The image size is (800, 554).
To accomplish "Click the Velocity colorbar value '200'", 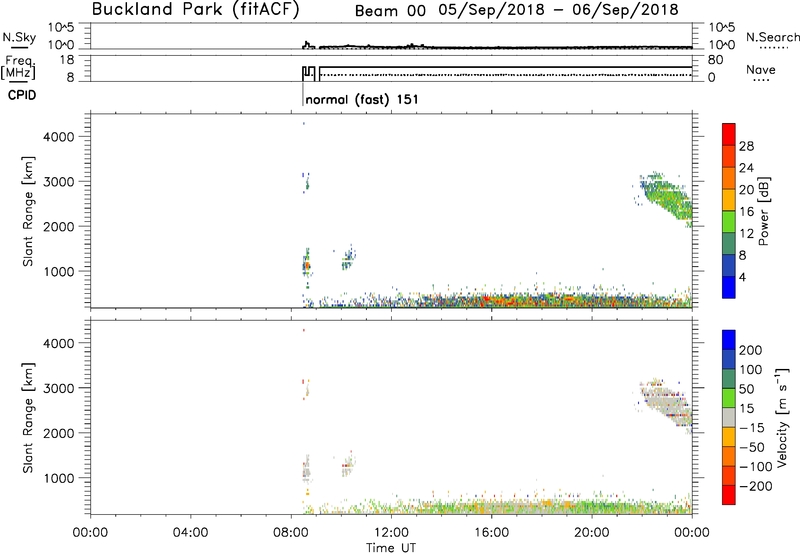I will pyautogui.click(x=751, y=350).
